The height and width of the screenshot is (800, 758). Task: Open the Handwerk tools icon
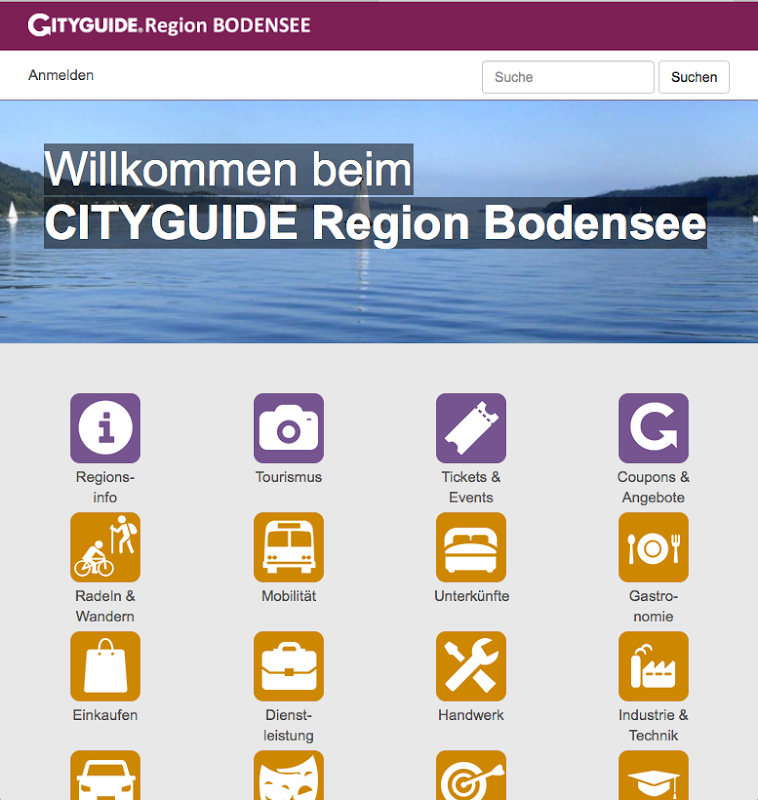[x=471, y=666]
